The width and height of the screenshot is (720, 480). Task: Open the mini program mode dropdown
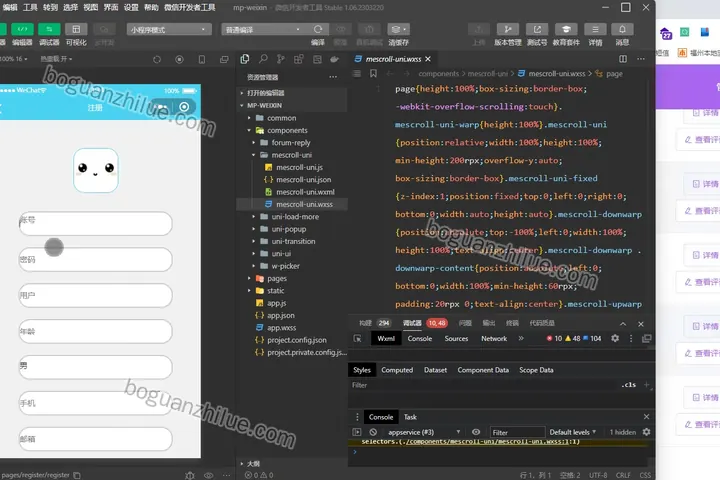(169, 29)
